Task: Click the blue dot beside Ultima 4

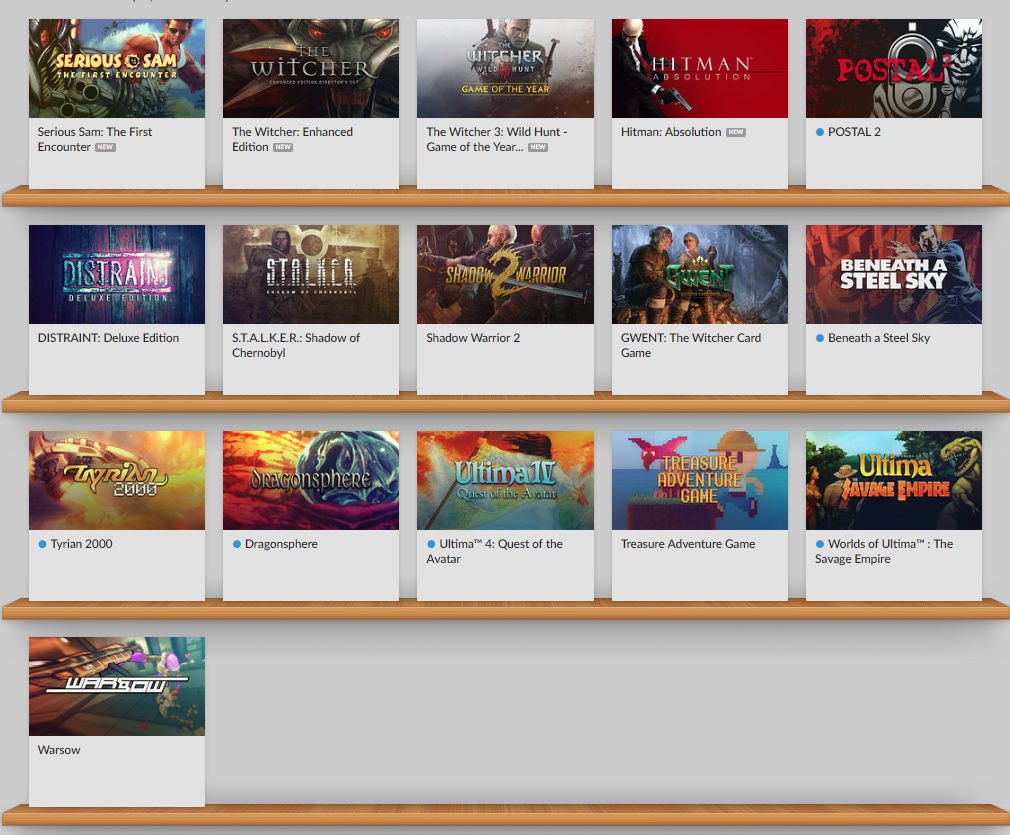Action: [x=431, y=544]
